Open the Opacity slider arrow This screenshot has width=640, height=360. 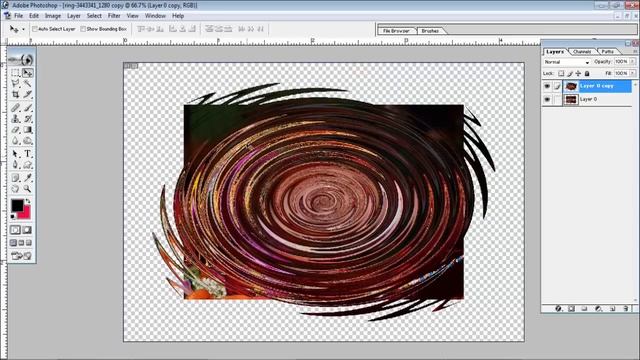[x=633, y=61]
